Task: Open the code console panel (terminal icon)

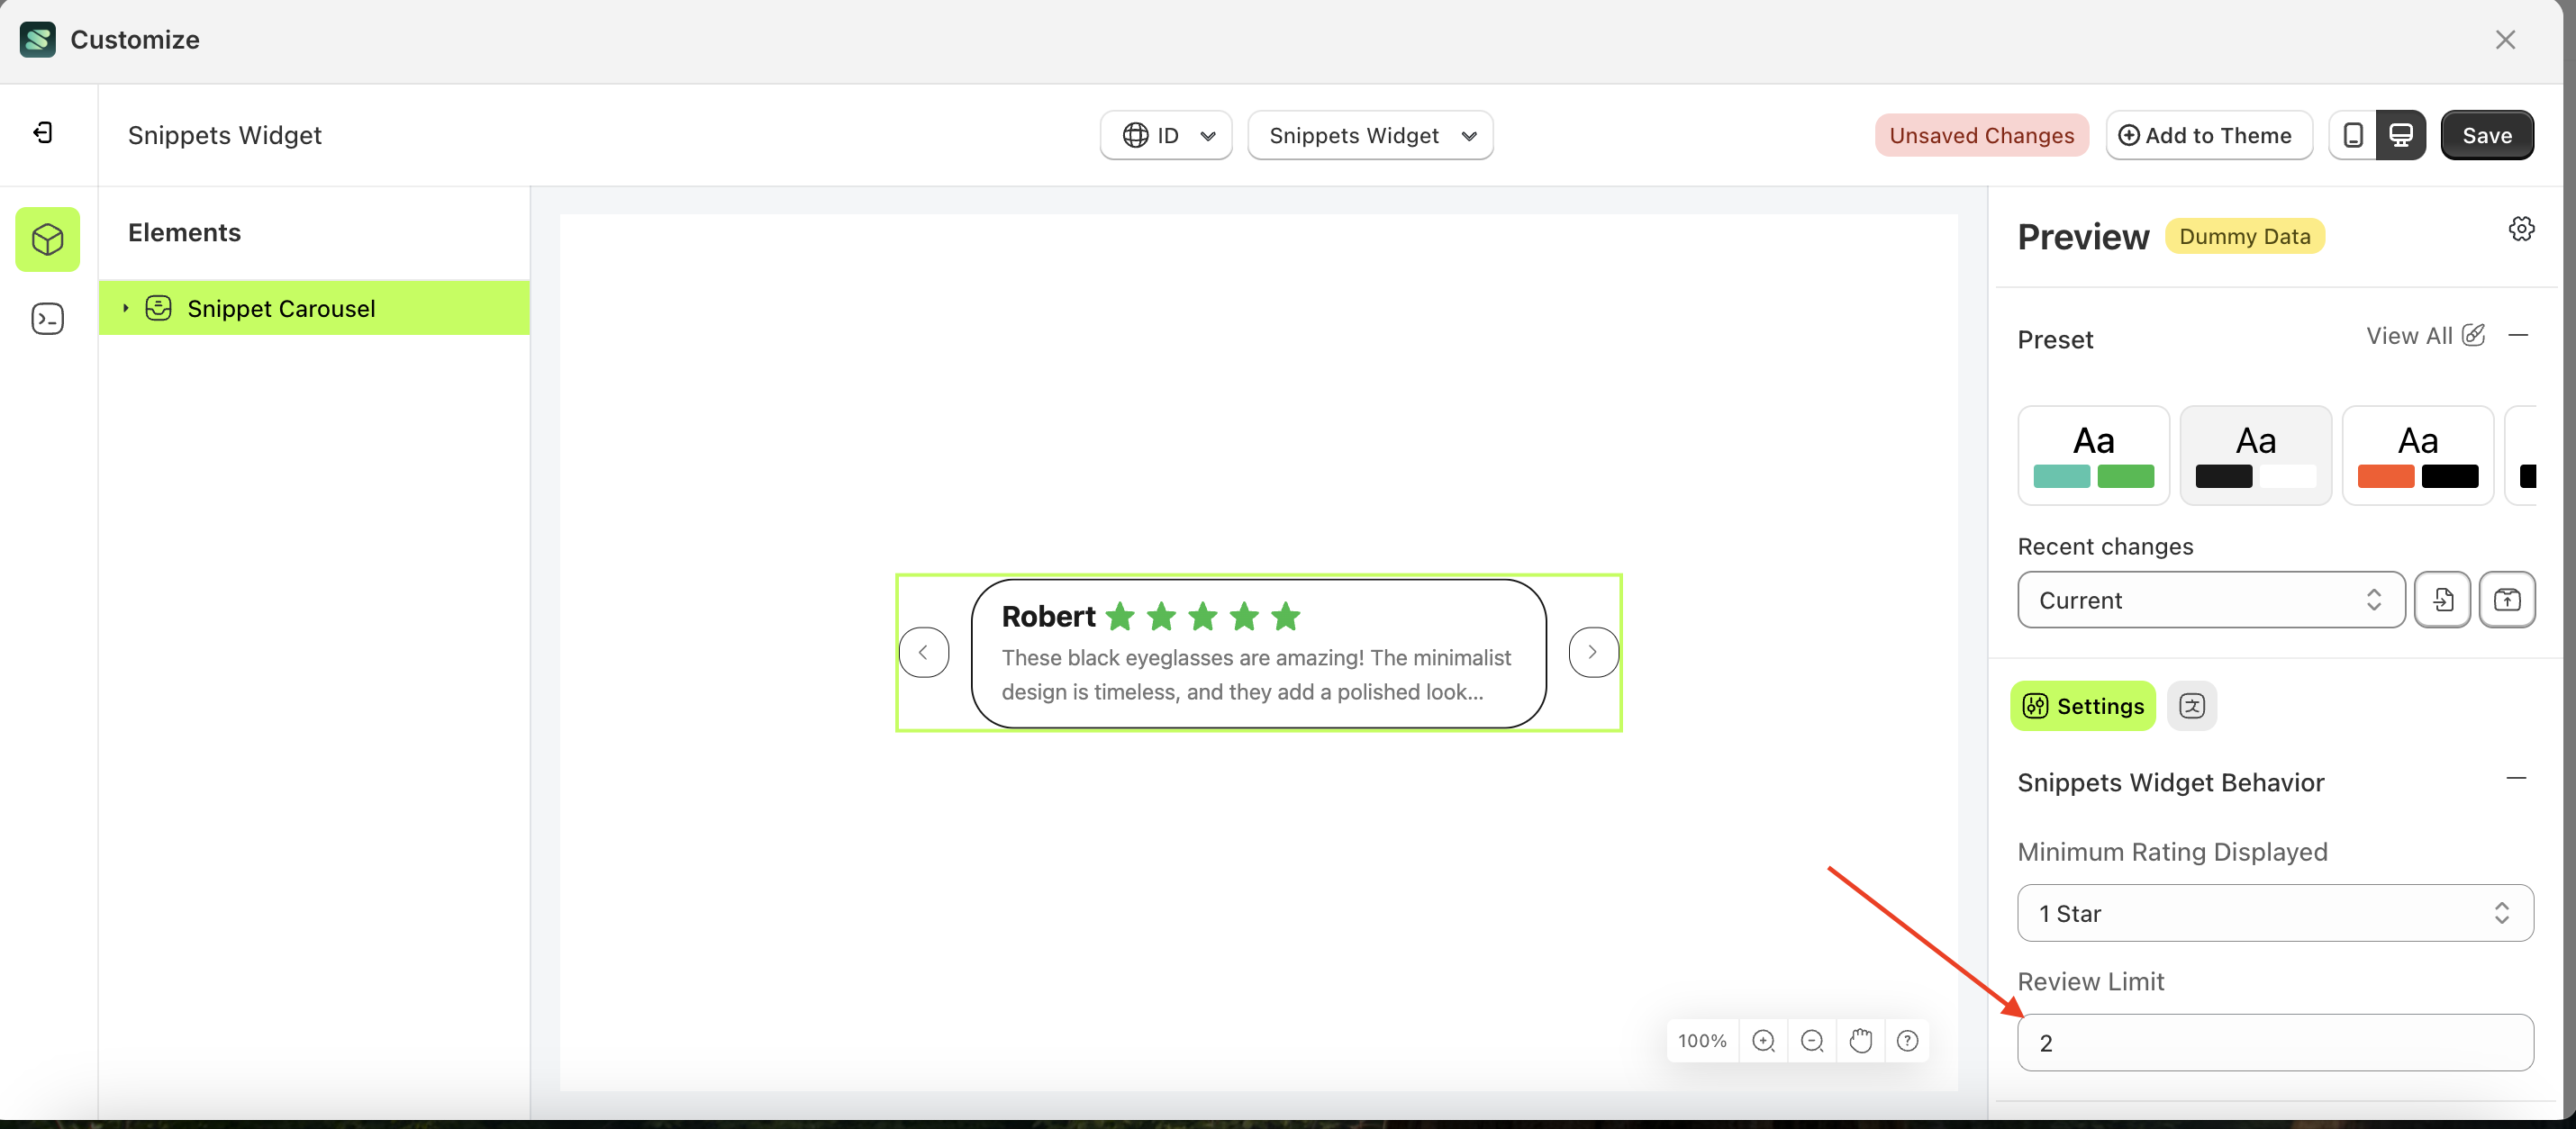Action: click(x=47, y=318)
